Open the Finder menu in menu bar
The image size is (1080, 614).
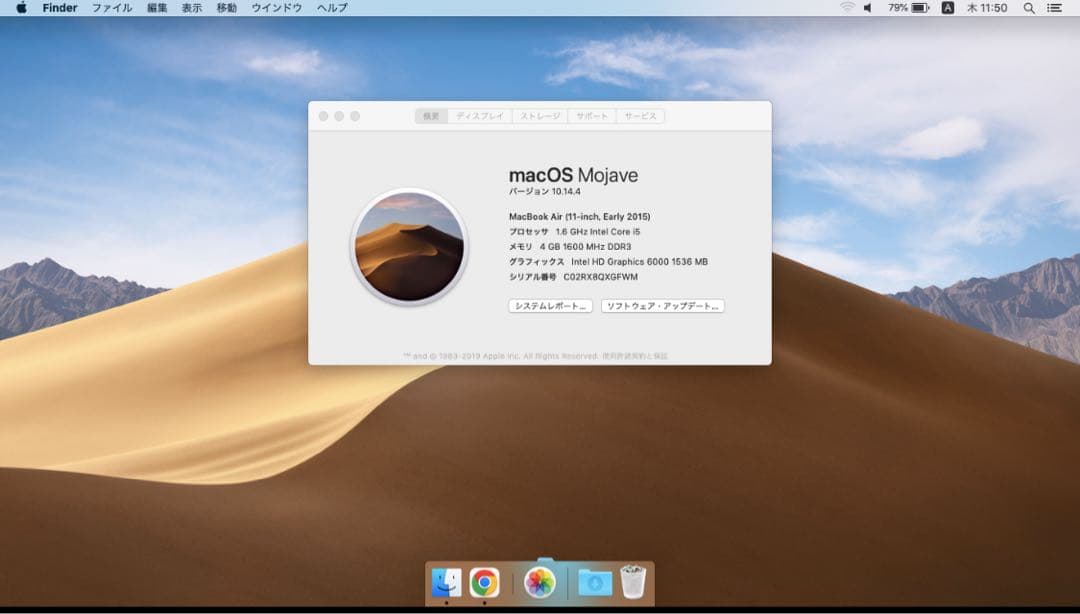[60, 8]
